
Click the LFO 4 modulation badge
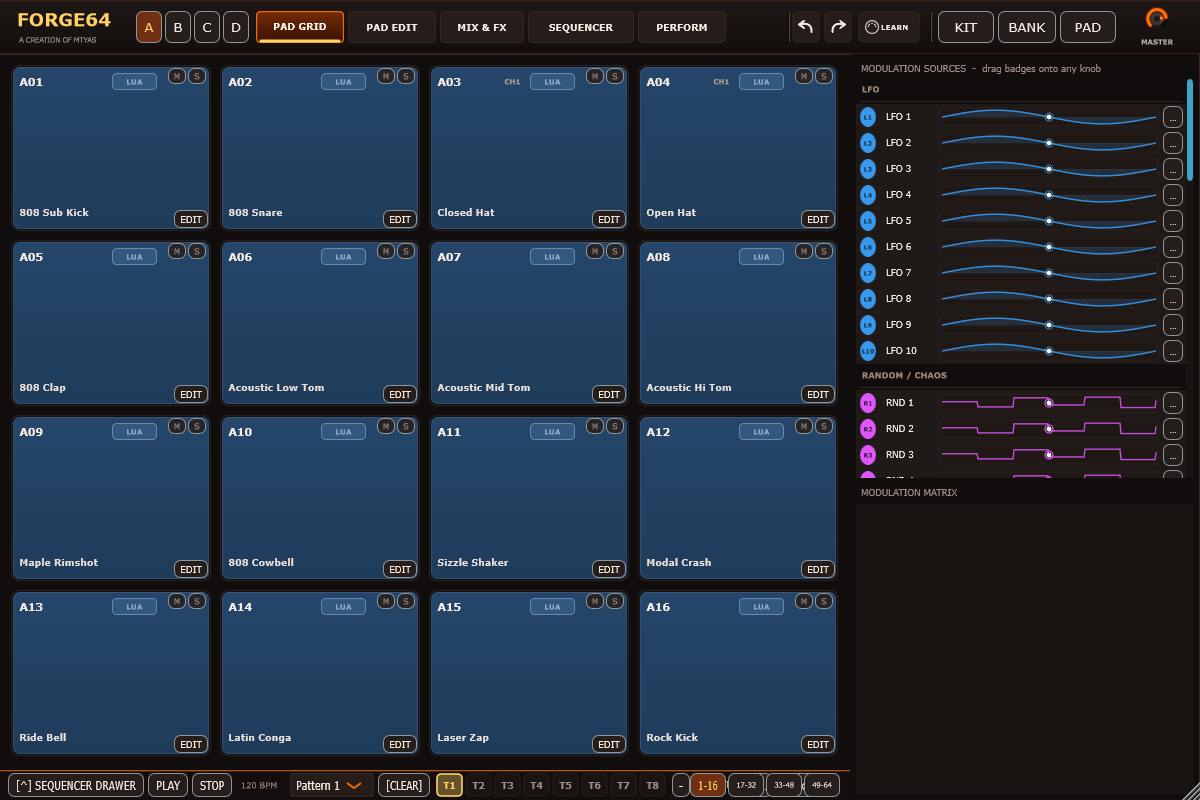[868, 195]
